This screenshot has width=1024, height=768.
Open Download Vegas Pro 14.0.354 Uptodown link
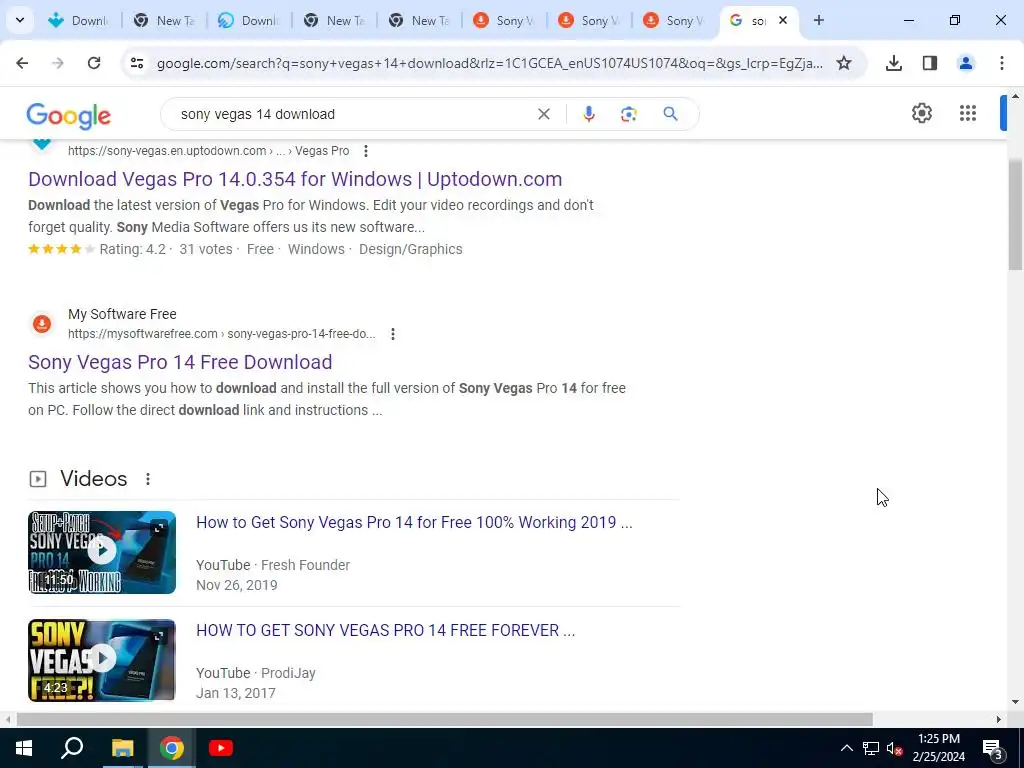point(295,179)
